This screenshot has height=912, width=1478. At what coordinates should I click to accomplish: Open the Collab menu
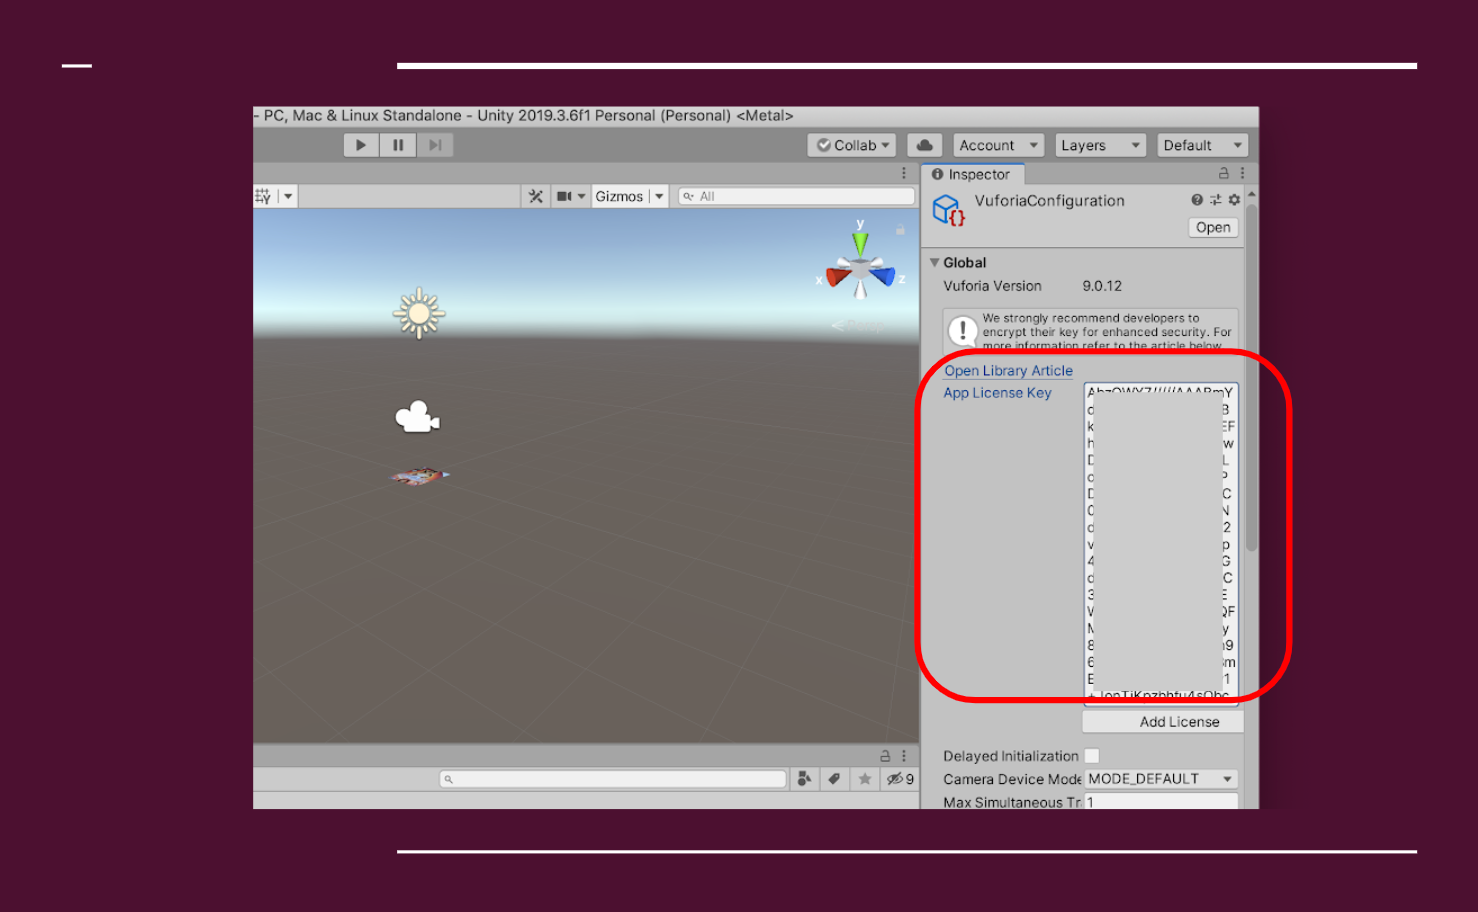(x=851, y=144)
